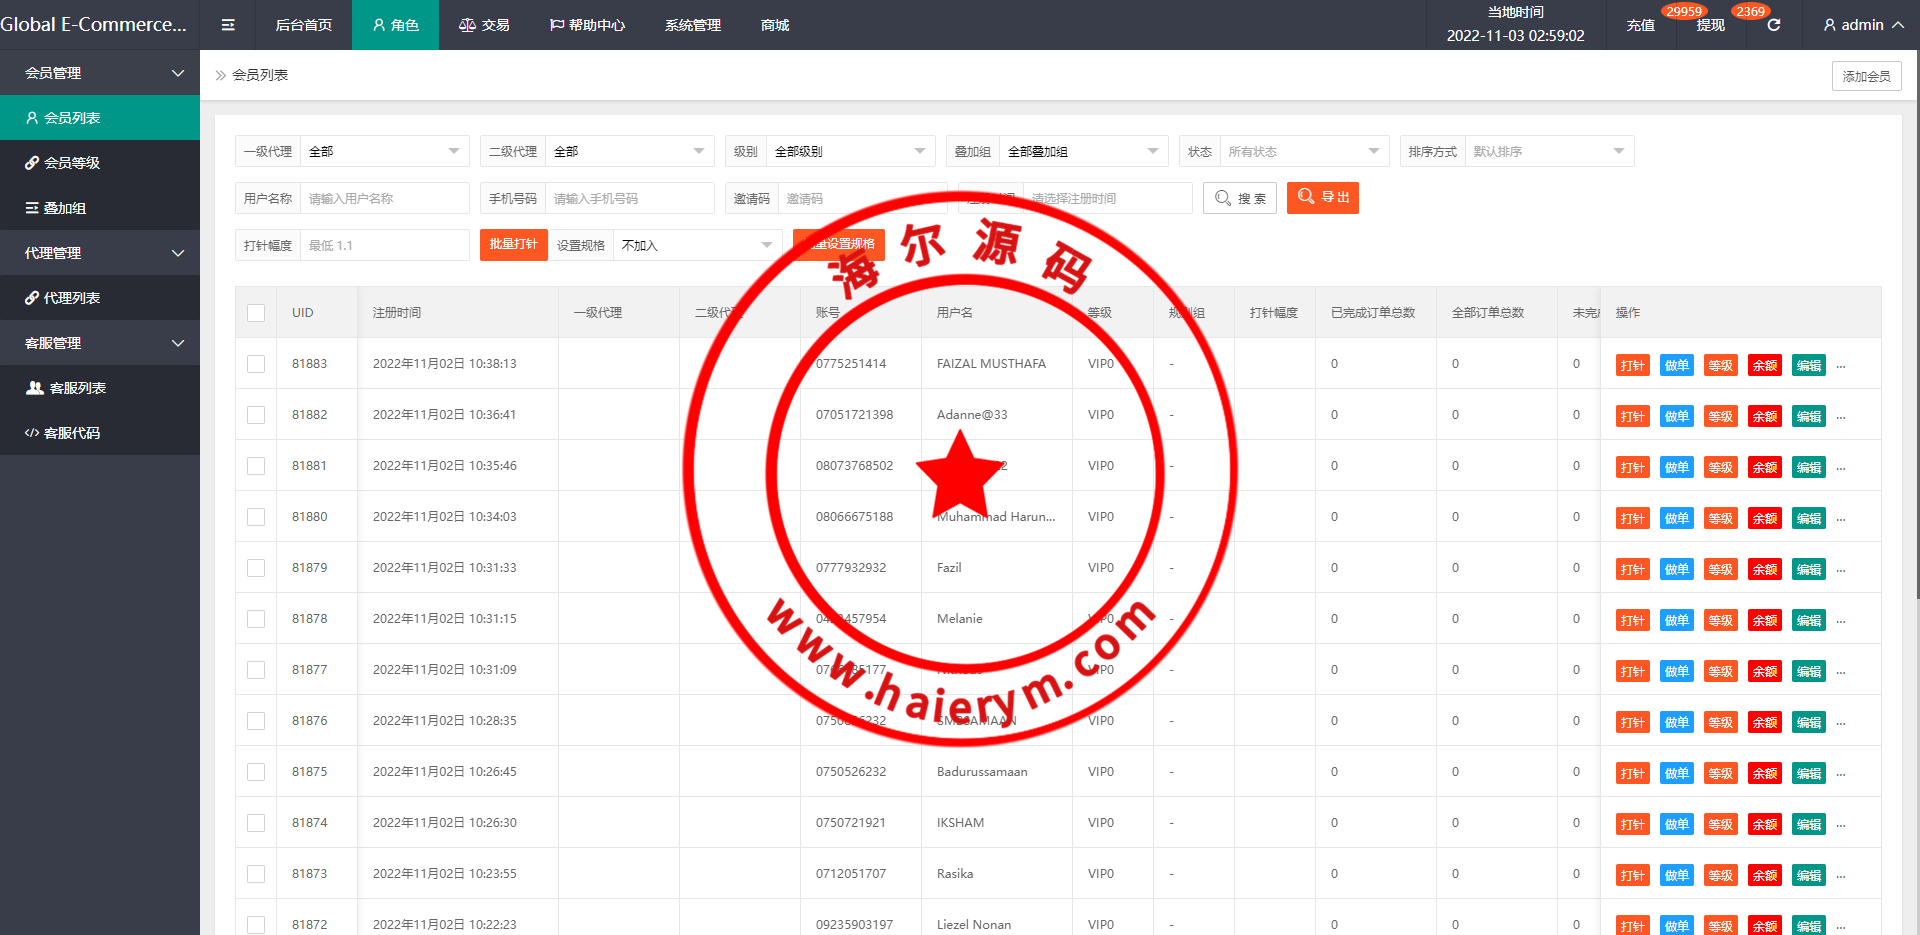
Task: Open 叠加组 list item in sidebar
Action: click(x=56, y=208)
